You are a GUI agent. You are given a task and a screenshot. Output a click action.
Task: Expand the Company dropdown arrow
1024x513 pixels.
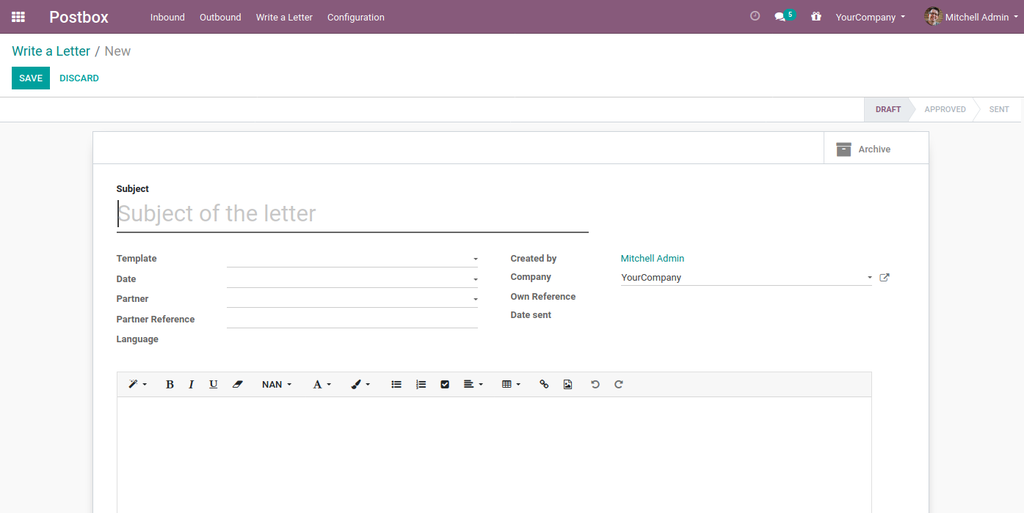click(x=869, y=277)
